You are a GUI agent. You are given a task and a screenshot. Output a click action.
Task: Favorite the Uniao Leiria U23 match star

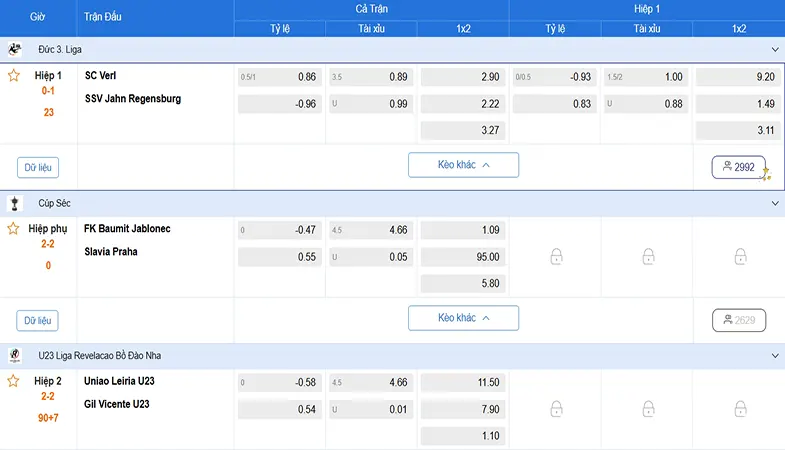click(x=14, y=381)
